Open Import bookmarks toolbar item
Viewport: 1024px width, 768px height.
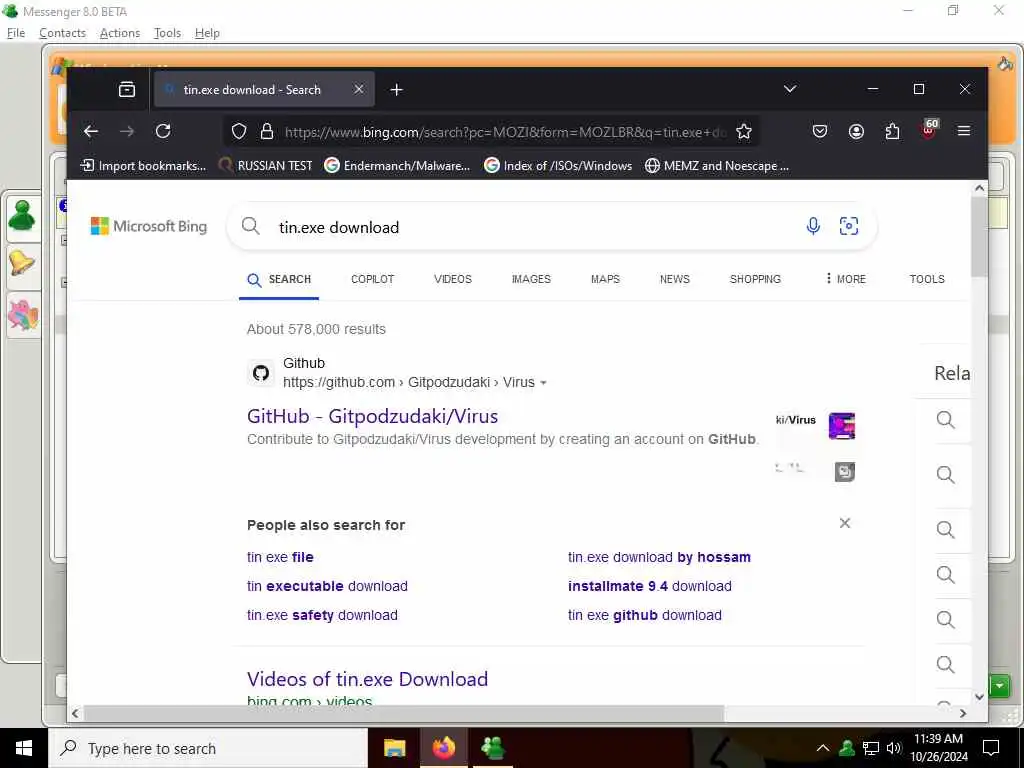(x=142, y=166)
